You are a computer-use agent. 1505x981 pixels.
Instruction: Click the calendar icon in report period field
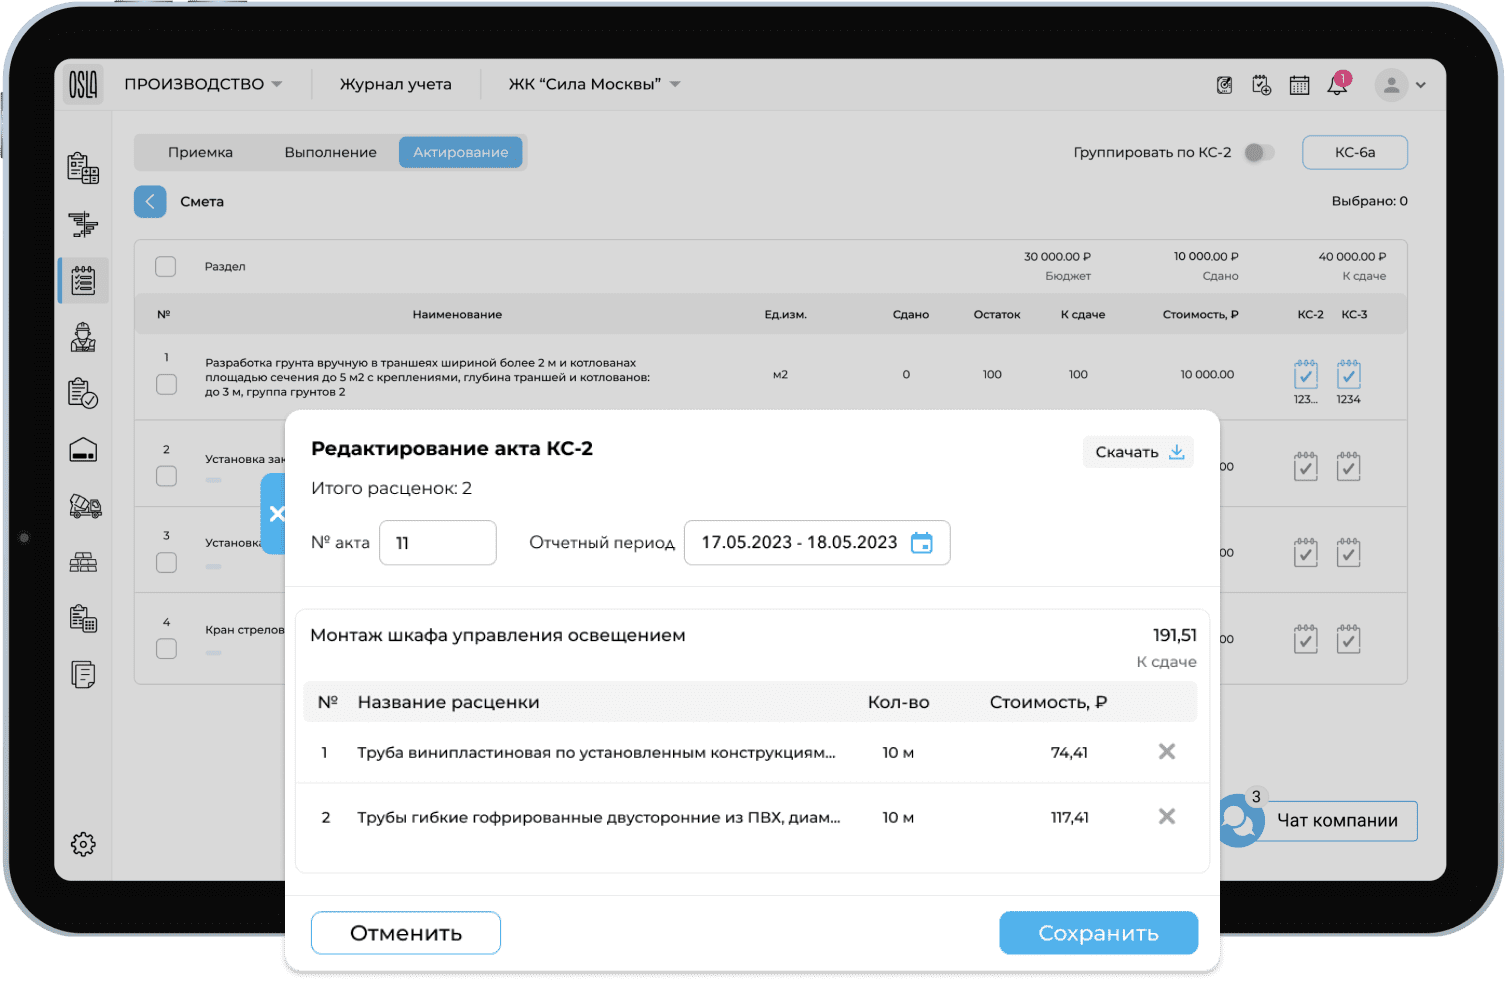click(x=921, y=543)
